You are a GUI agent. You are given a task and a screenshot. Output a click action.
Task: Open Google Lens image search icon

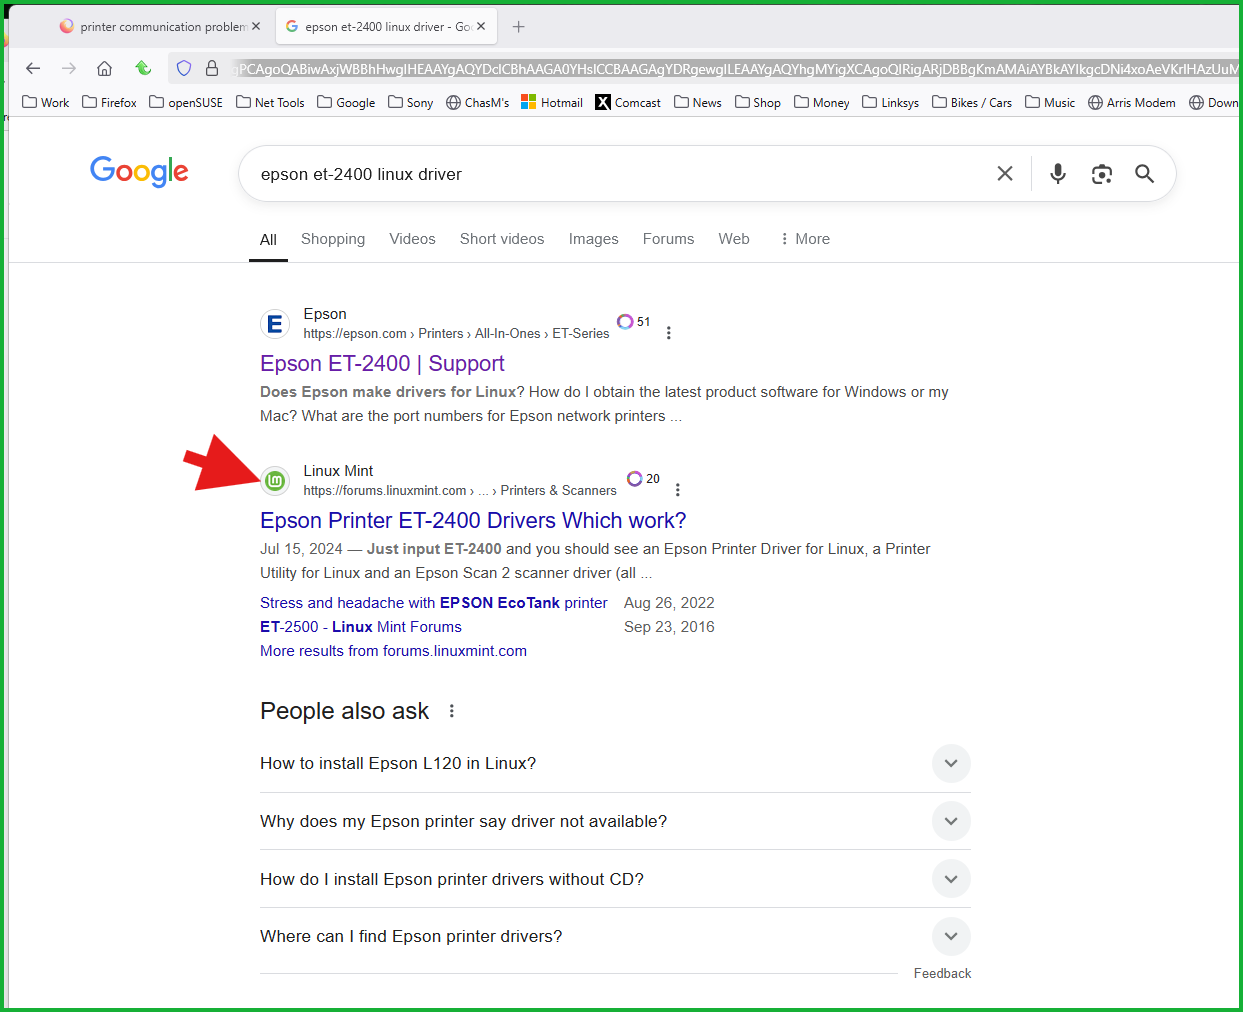(1102, 174)
